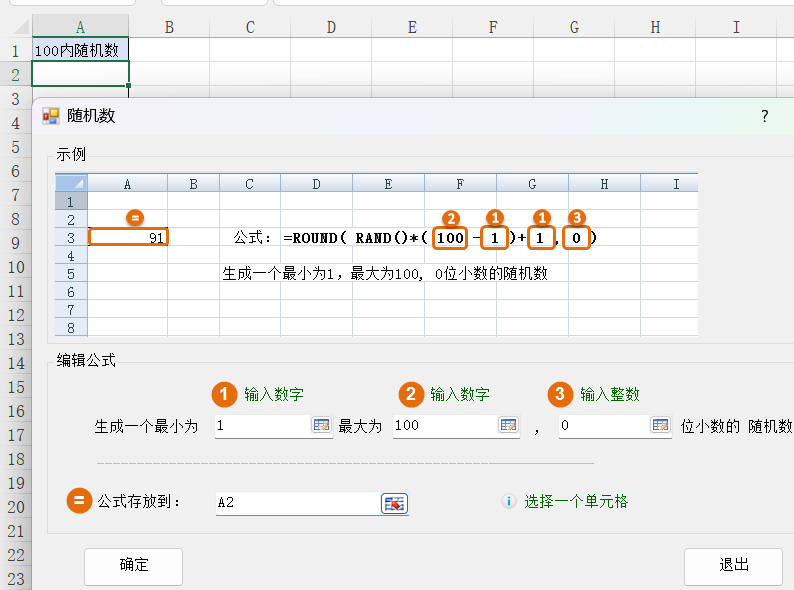
Task: Click the range picker icon for minimum value
Action: coord(321,425)
